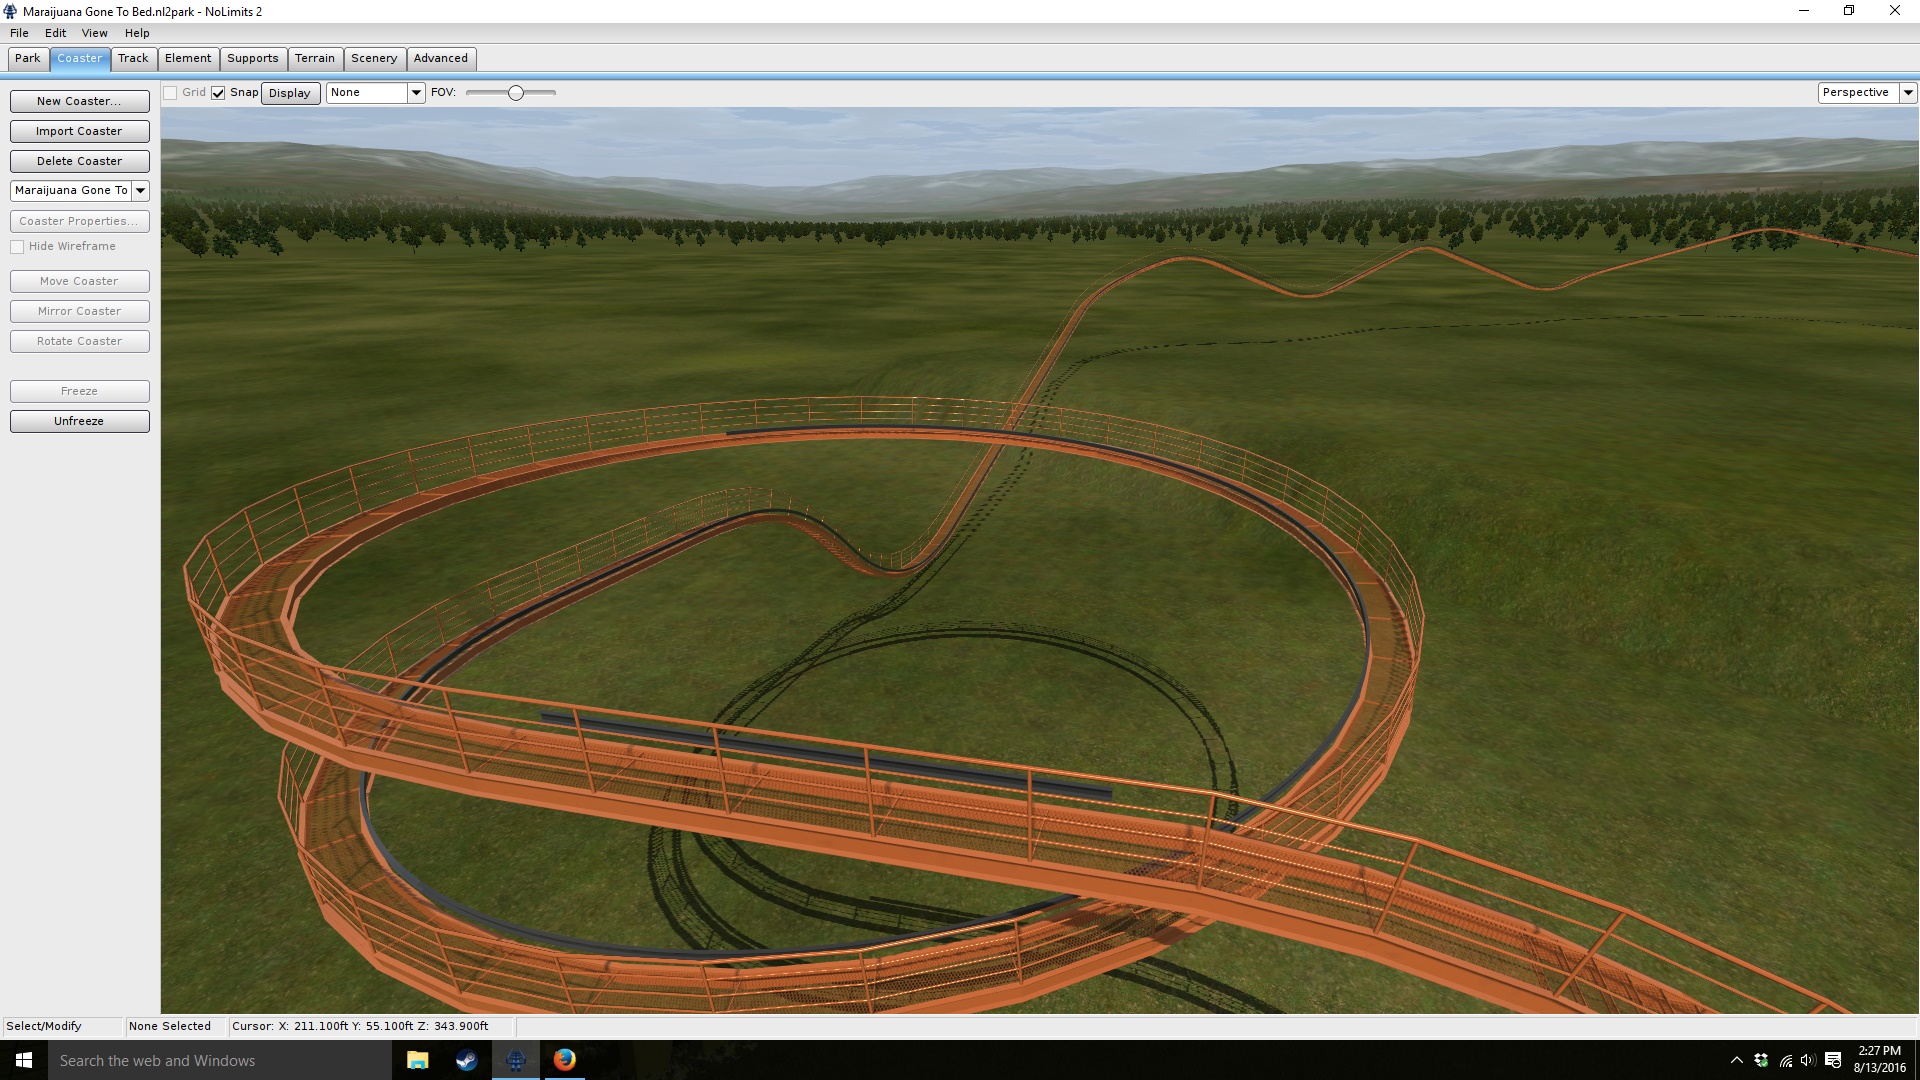Enable the Grid checkbox

(x=171, y=93)
